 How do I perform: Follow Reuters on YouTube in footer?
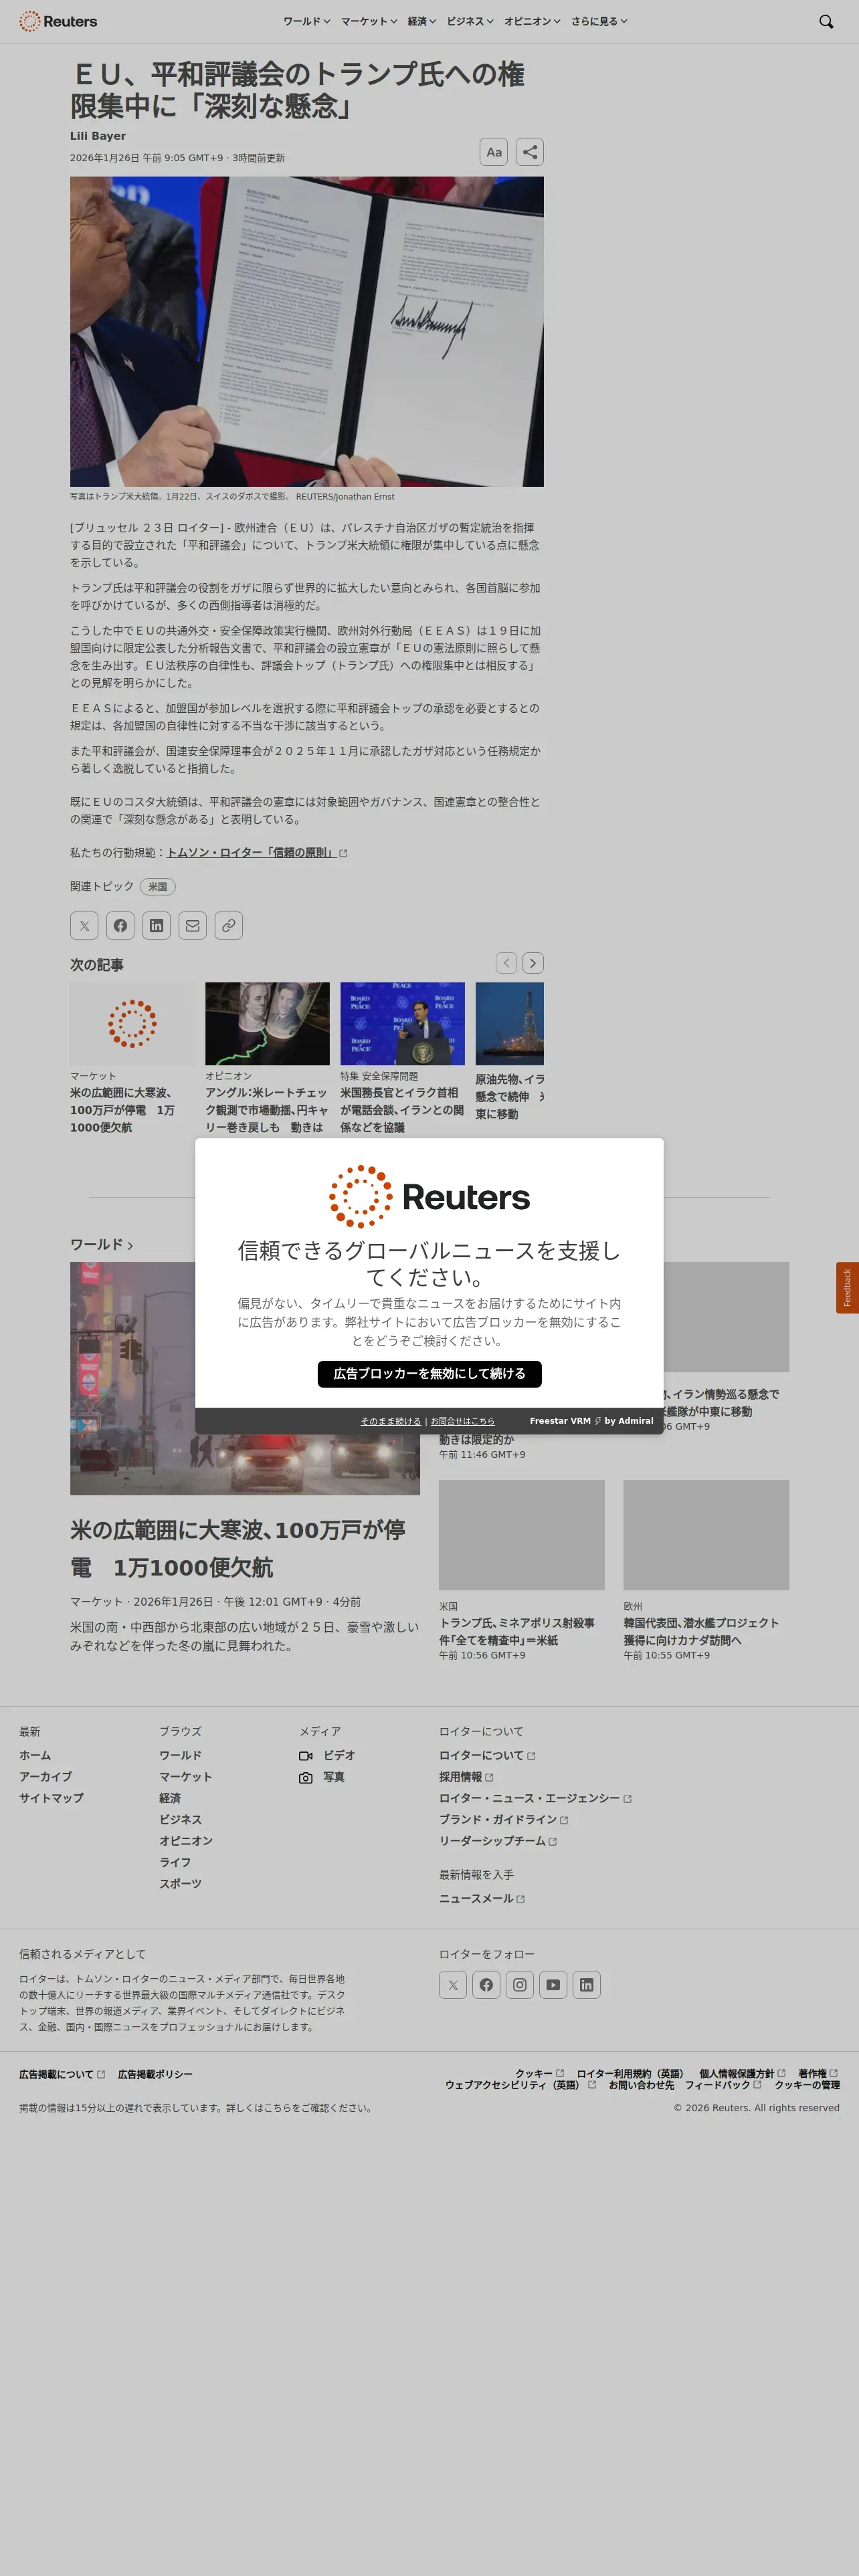click(x=553, y=1985)
